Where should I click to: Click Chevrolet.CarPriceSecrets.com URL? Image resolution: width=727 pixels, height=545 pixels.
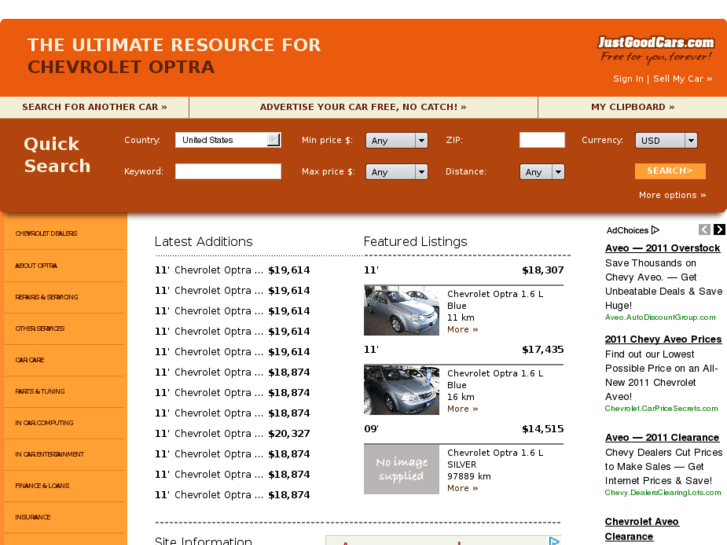pyautogui.click(x=661, y=409)
